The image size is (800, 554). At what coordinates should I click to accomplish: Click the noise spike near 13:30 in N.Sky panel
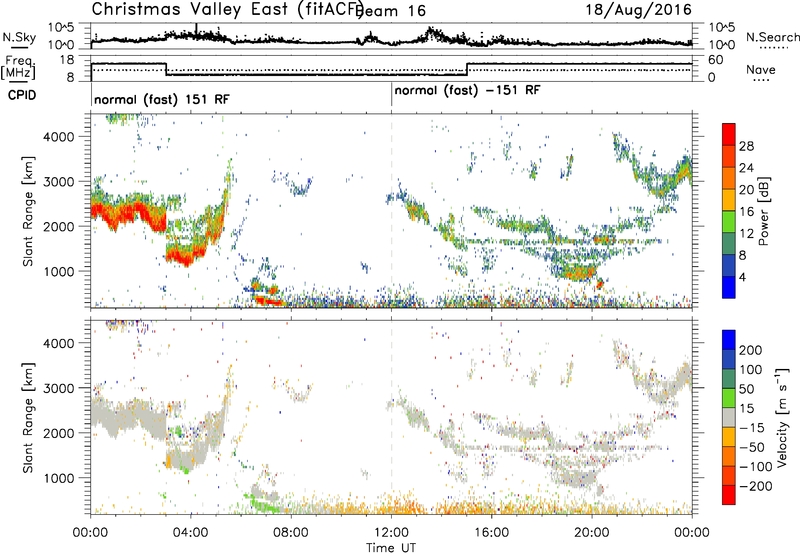431,33
